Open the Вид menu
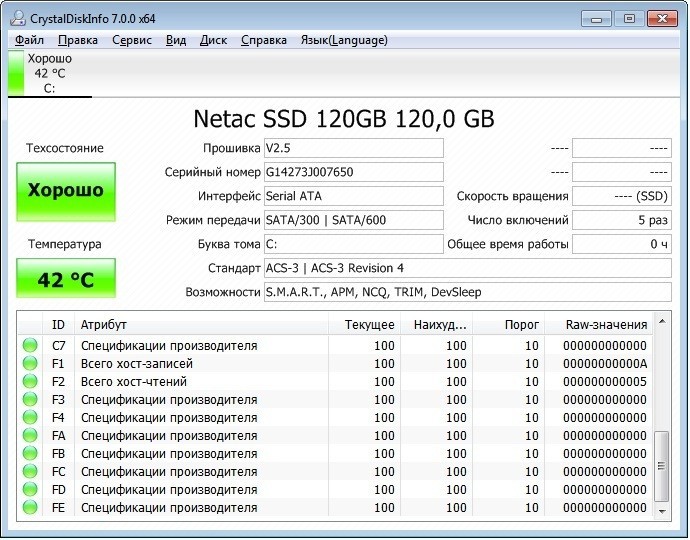690x540 pixels. click(176, 40)
